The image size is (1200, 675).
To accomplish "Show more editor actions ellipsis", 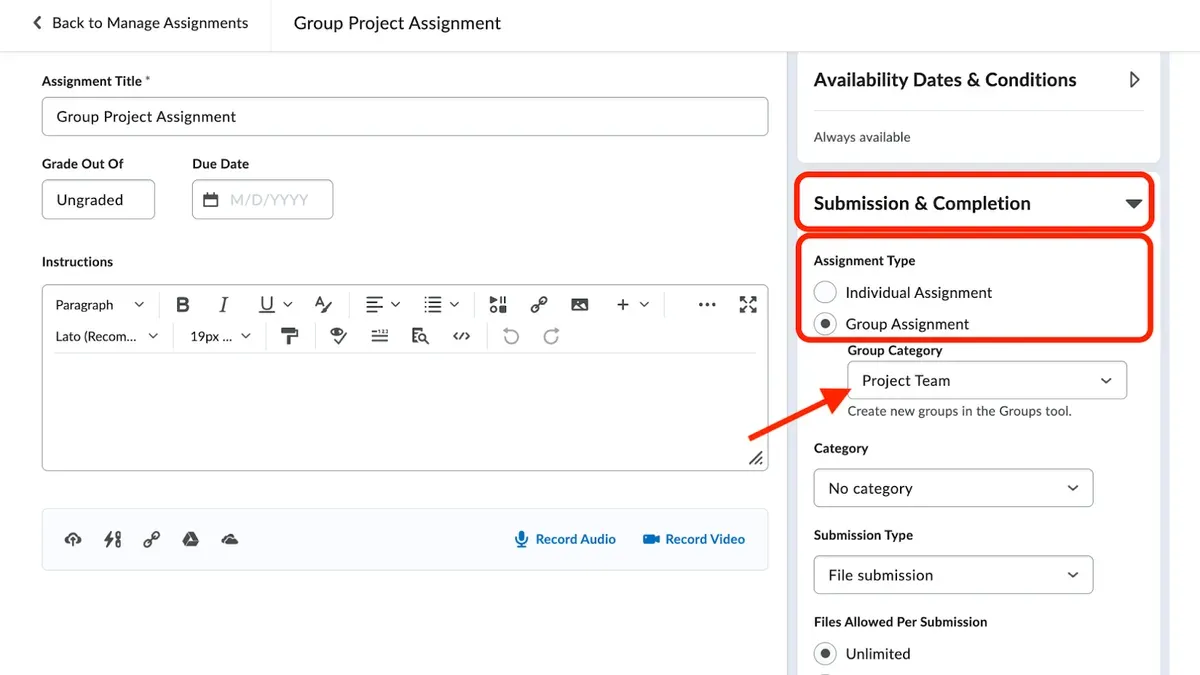I will 707,305.
